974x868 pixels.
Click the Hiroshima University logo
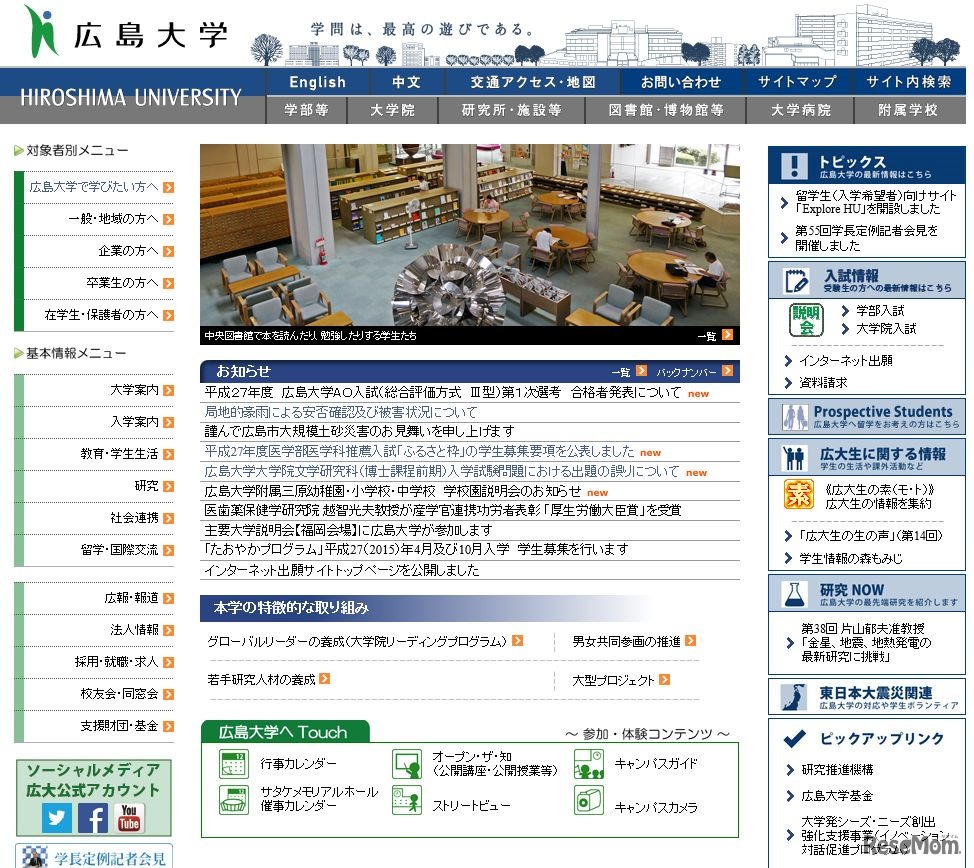click(x=127, y=32)
